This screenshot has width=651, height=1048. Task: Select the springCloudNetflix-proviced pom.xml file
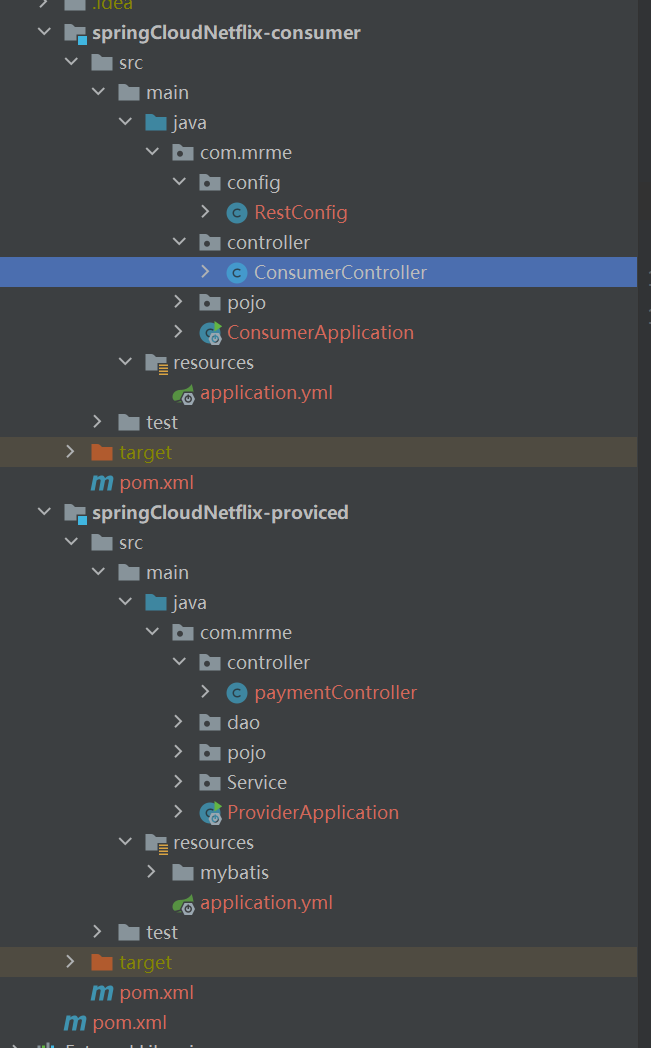tap(156, 993)
